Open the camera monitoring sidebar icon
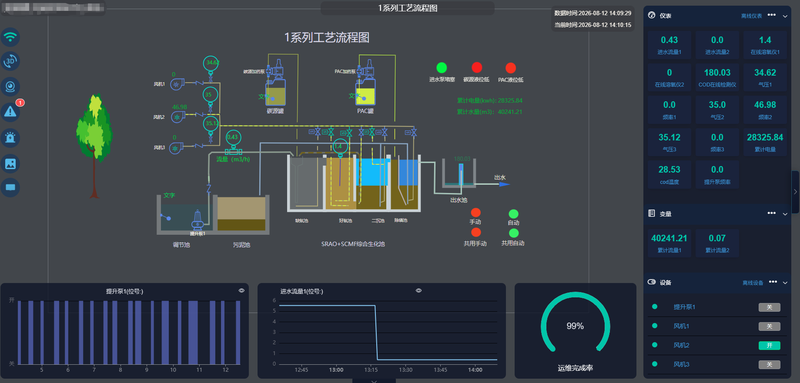The height and width of the screenshot is (383, 800). tap(10, 86)
